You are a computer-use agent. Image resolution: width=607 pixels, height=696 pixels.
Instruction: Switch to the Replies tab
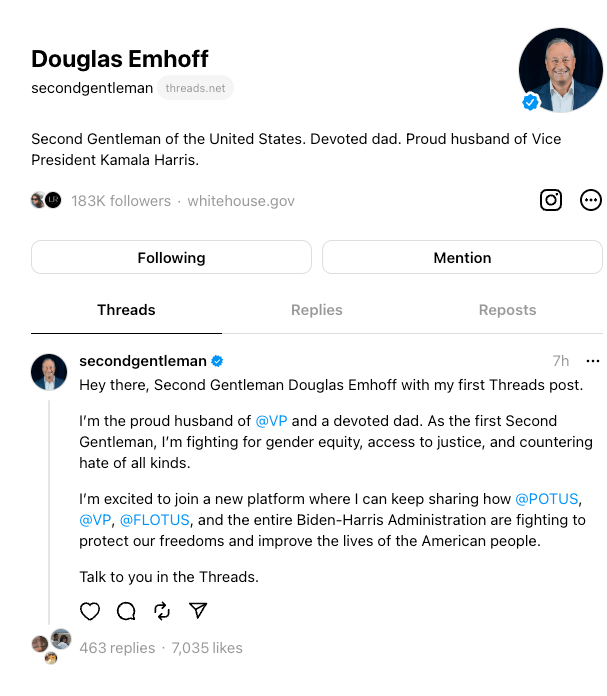tap(317, 310)
